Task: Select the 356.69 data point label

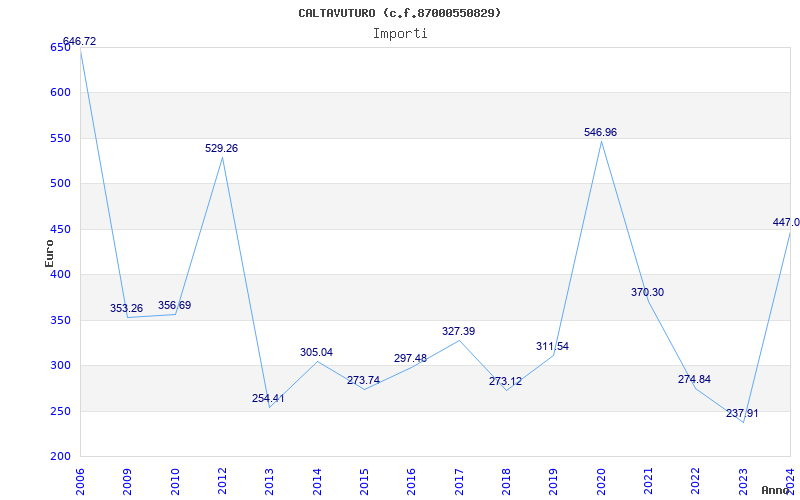Action: pyautogui.click(x=174, y=305)
